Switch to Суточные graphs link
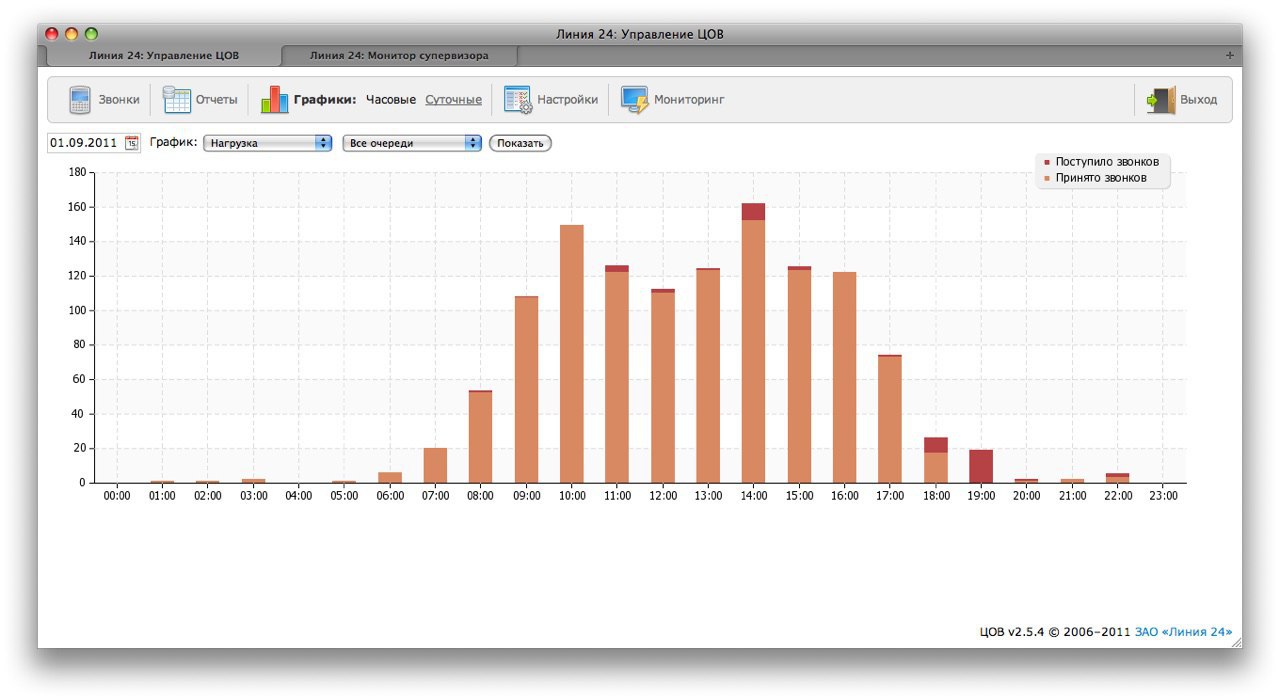This screenshot has width=1280, height=700. point(453,100)
